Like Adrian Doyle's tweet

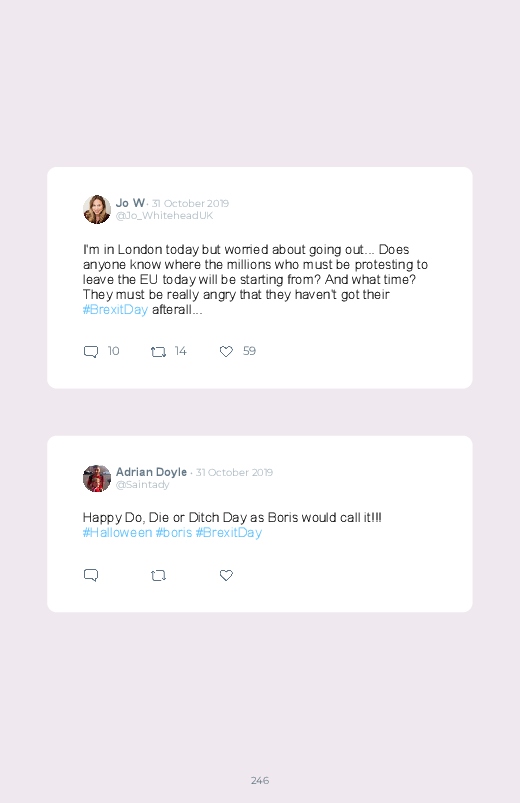(x=226, y=575)
